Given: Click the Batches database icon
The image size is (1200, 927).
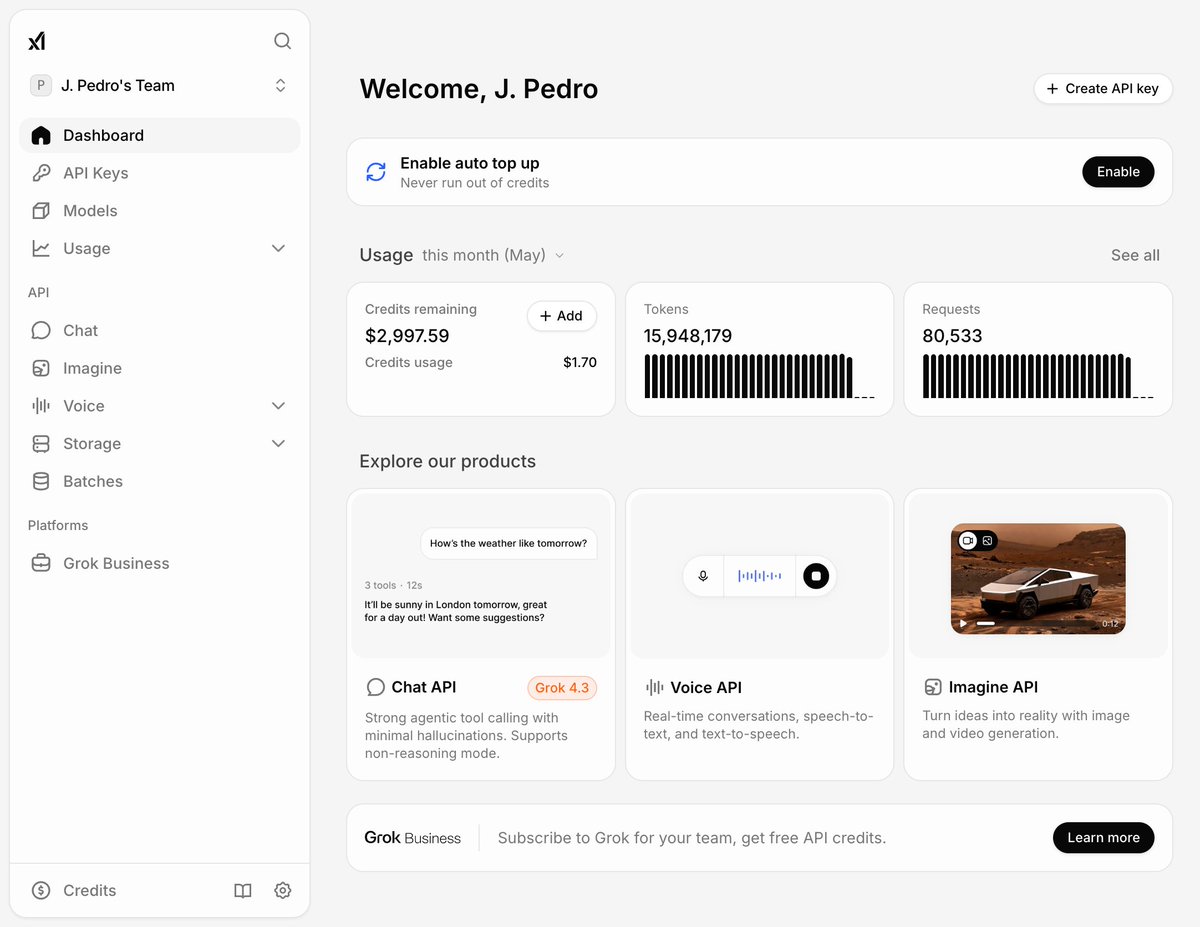Looking at the screenshot, I should 41,481.
